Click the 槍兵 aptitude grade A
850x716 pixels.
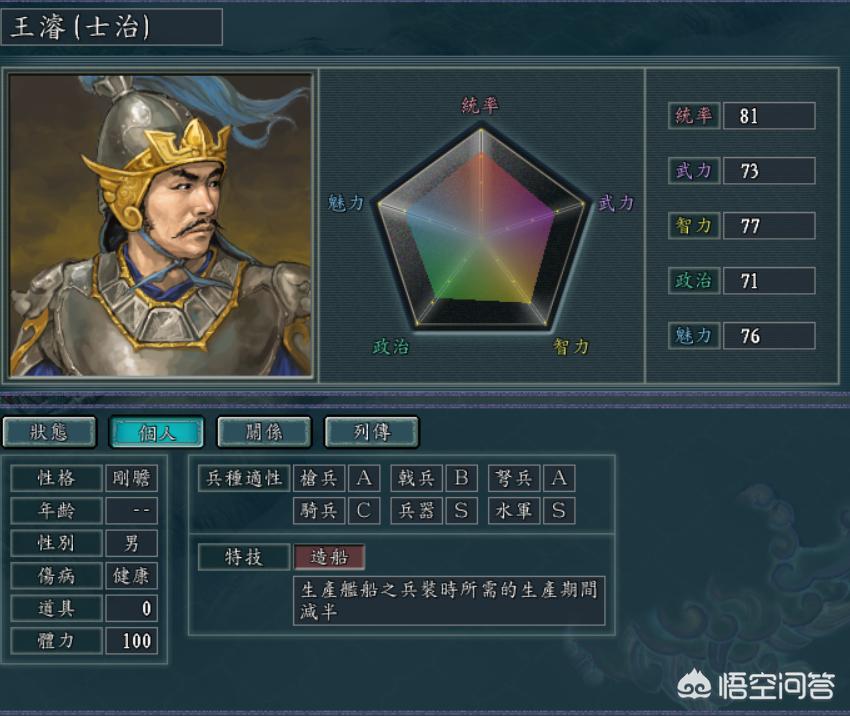click(x=364, y=478)
